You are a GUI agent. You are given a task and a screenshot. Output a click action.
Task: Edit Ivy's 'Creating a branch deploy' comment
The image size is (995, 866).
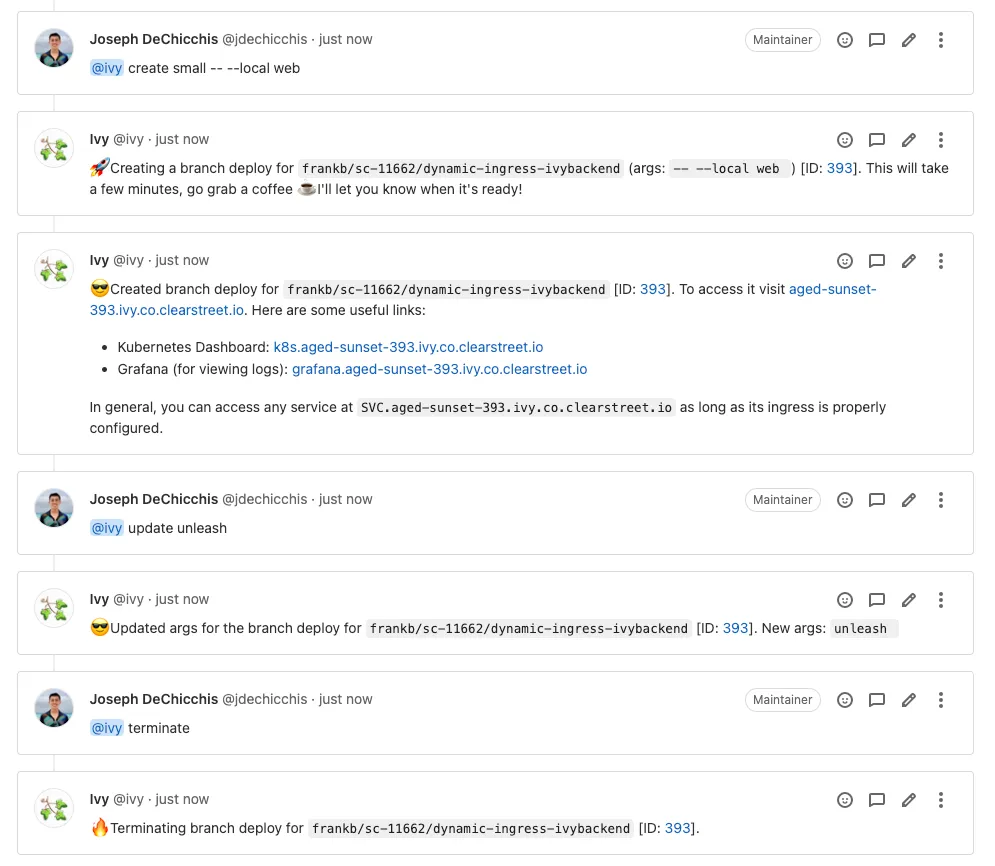(x=909, y=140)
